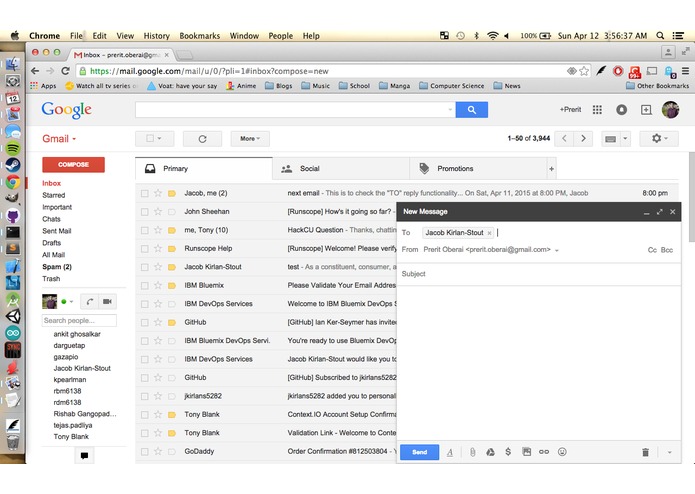The width and height of the screenshot is (695, 494).
Task: Select checkbox for IBM Bluemix email
Action: coord(144,286)
